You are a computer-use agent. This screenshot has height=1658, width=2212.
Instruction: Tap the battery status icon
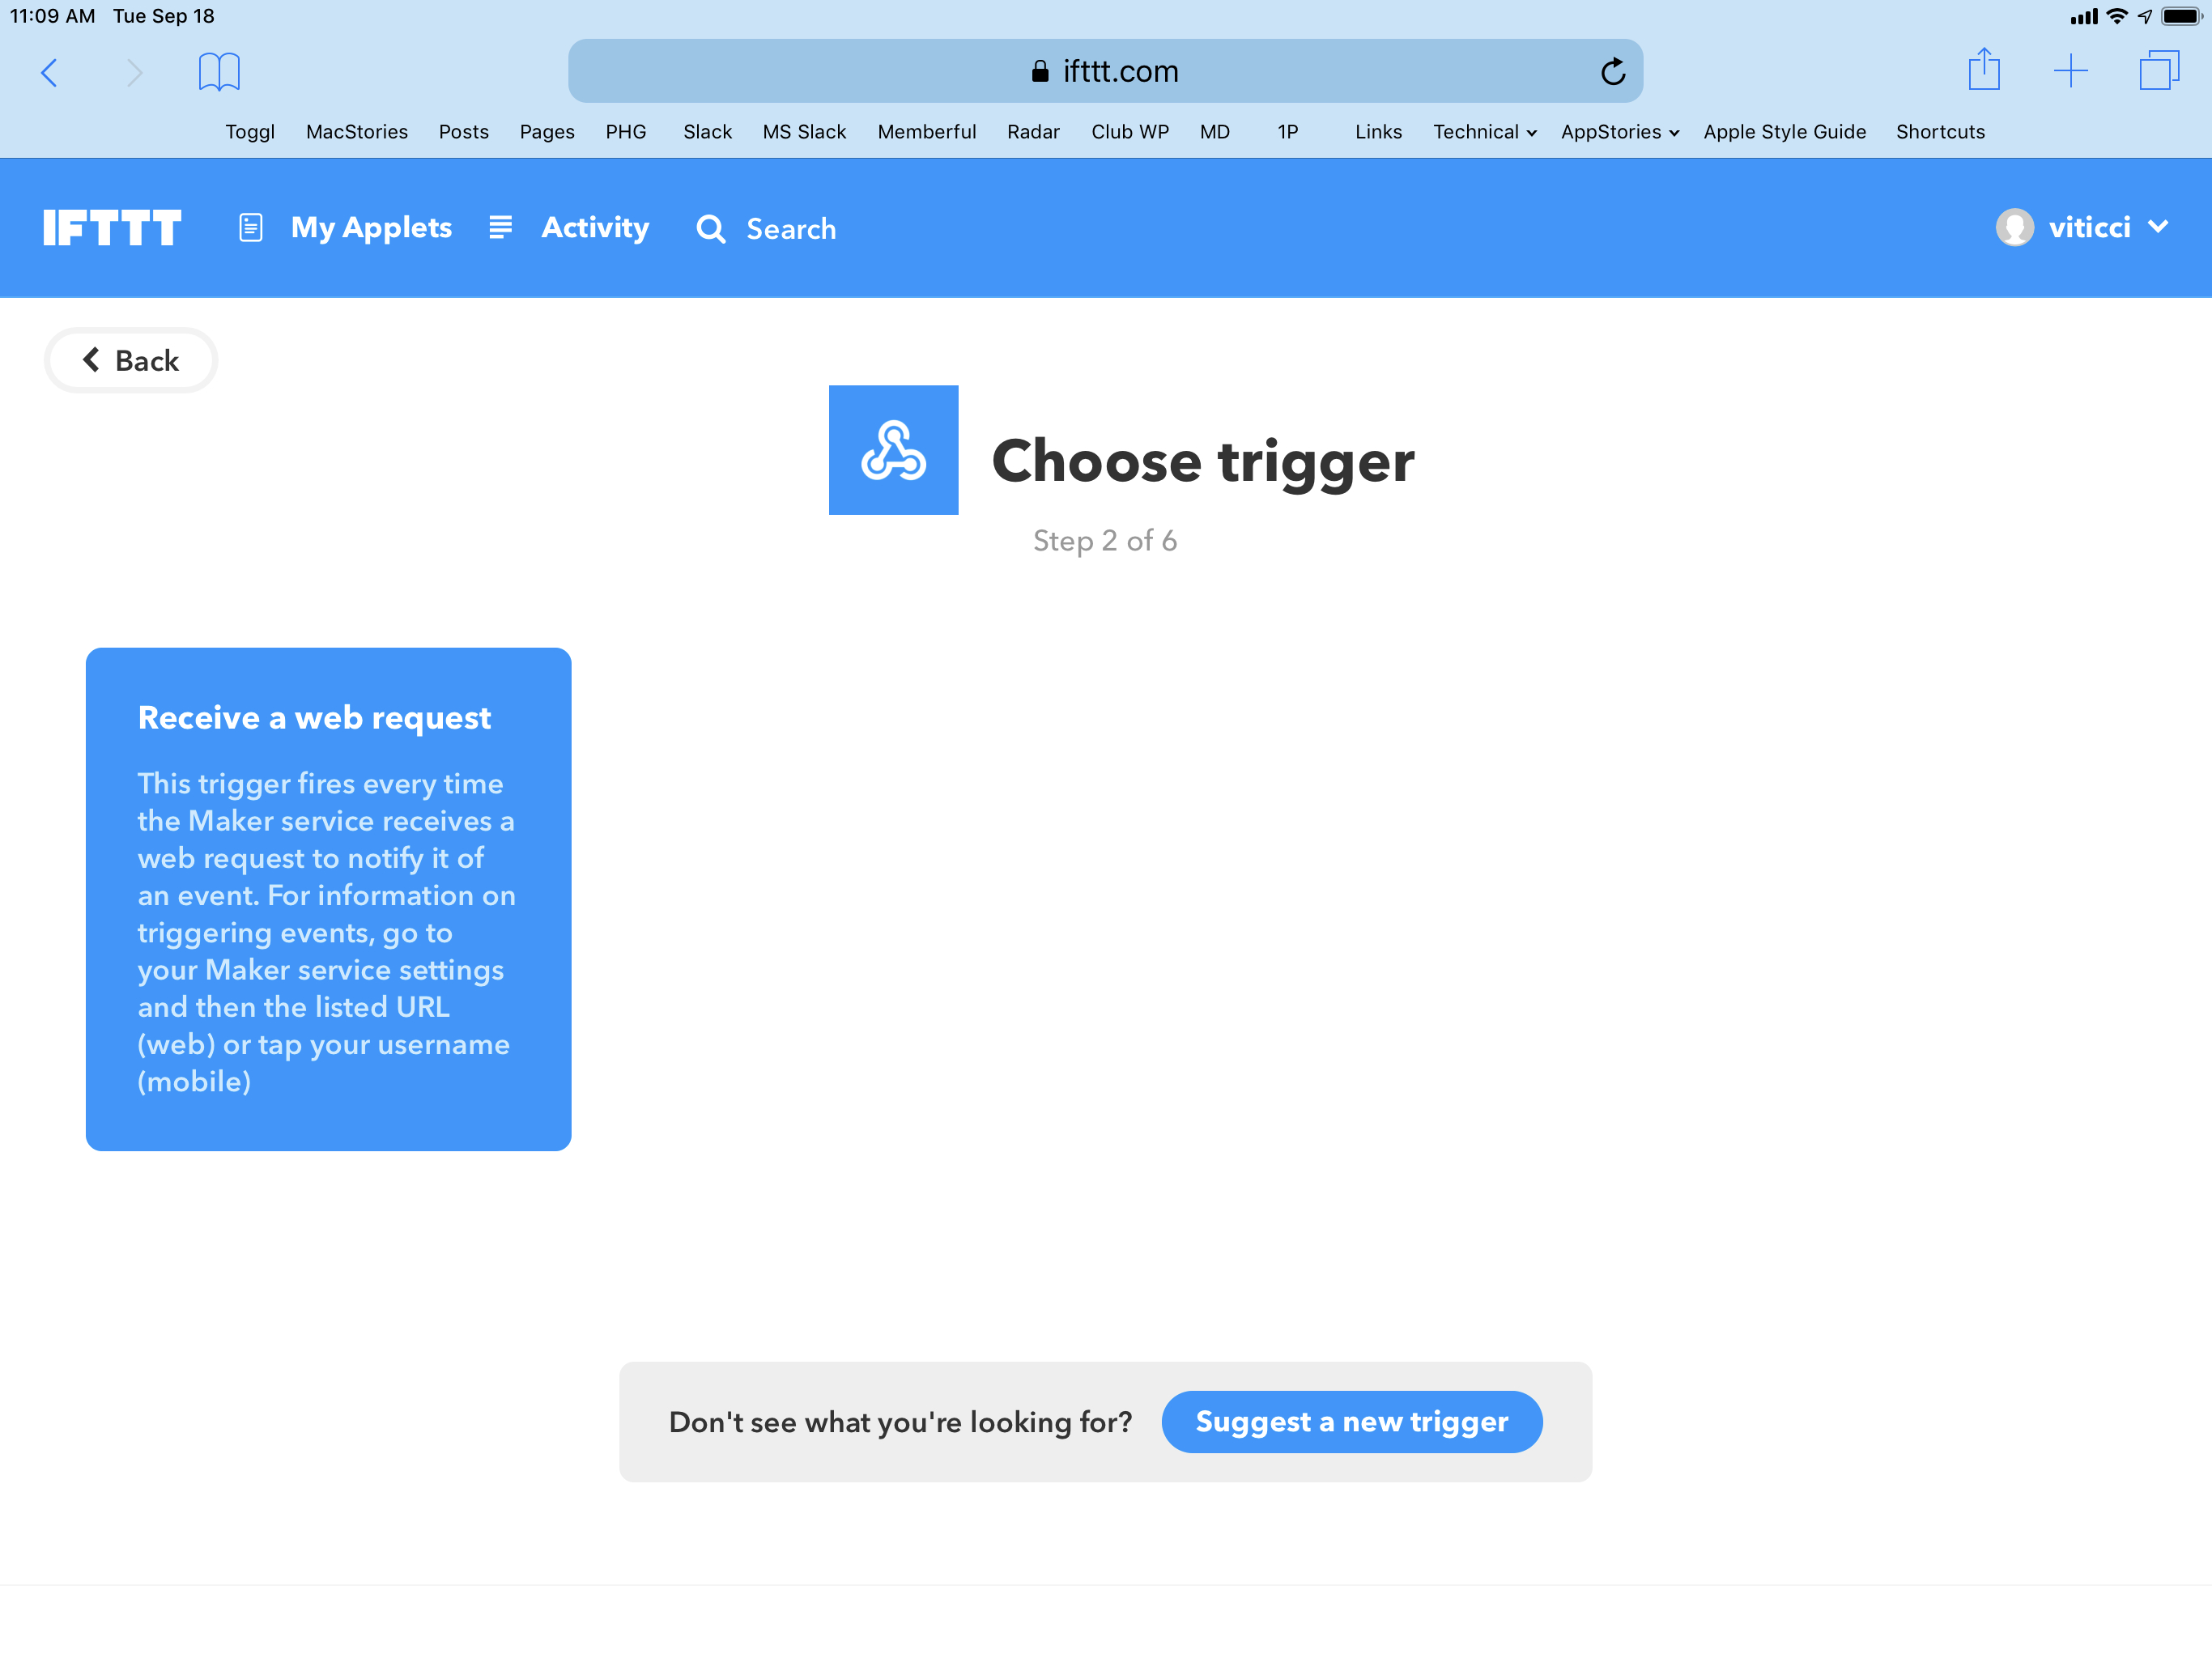point(2182,16)
